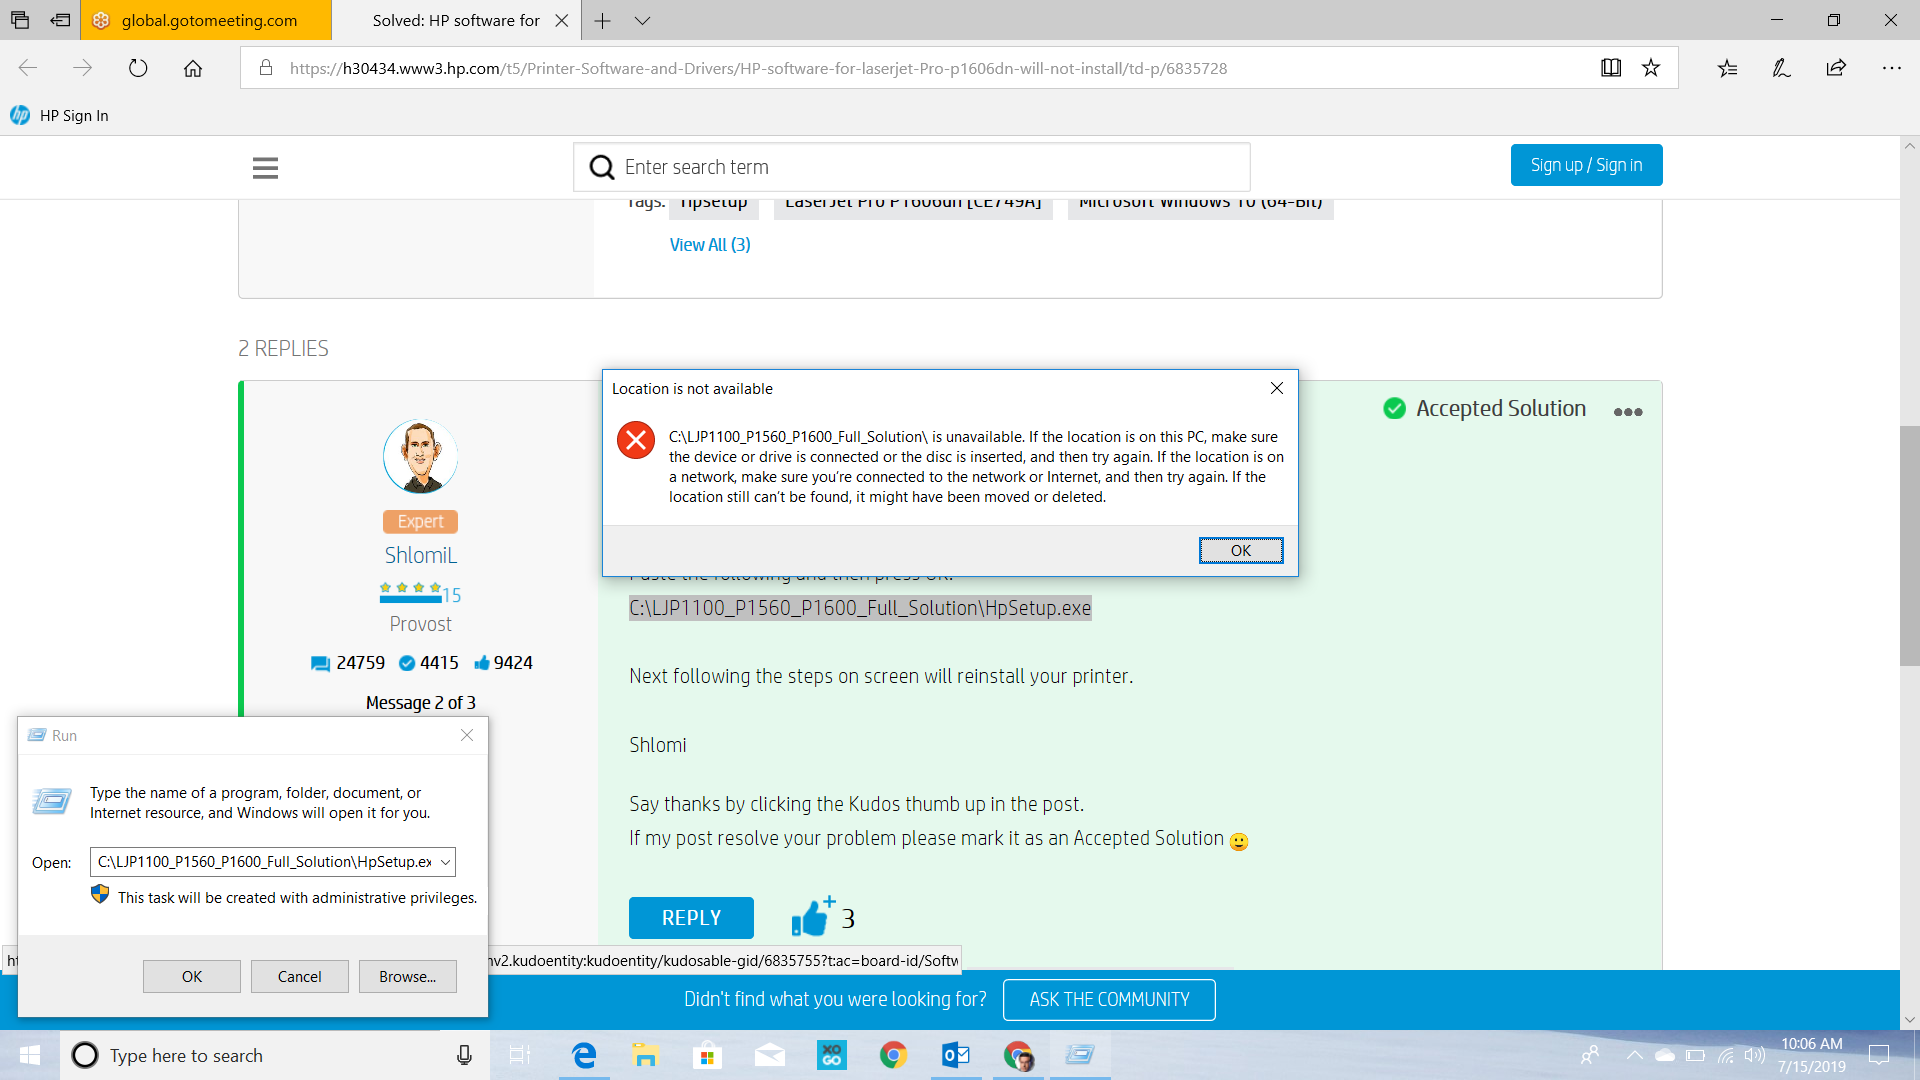Click the site lock security icon

point(266,68)
